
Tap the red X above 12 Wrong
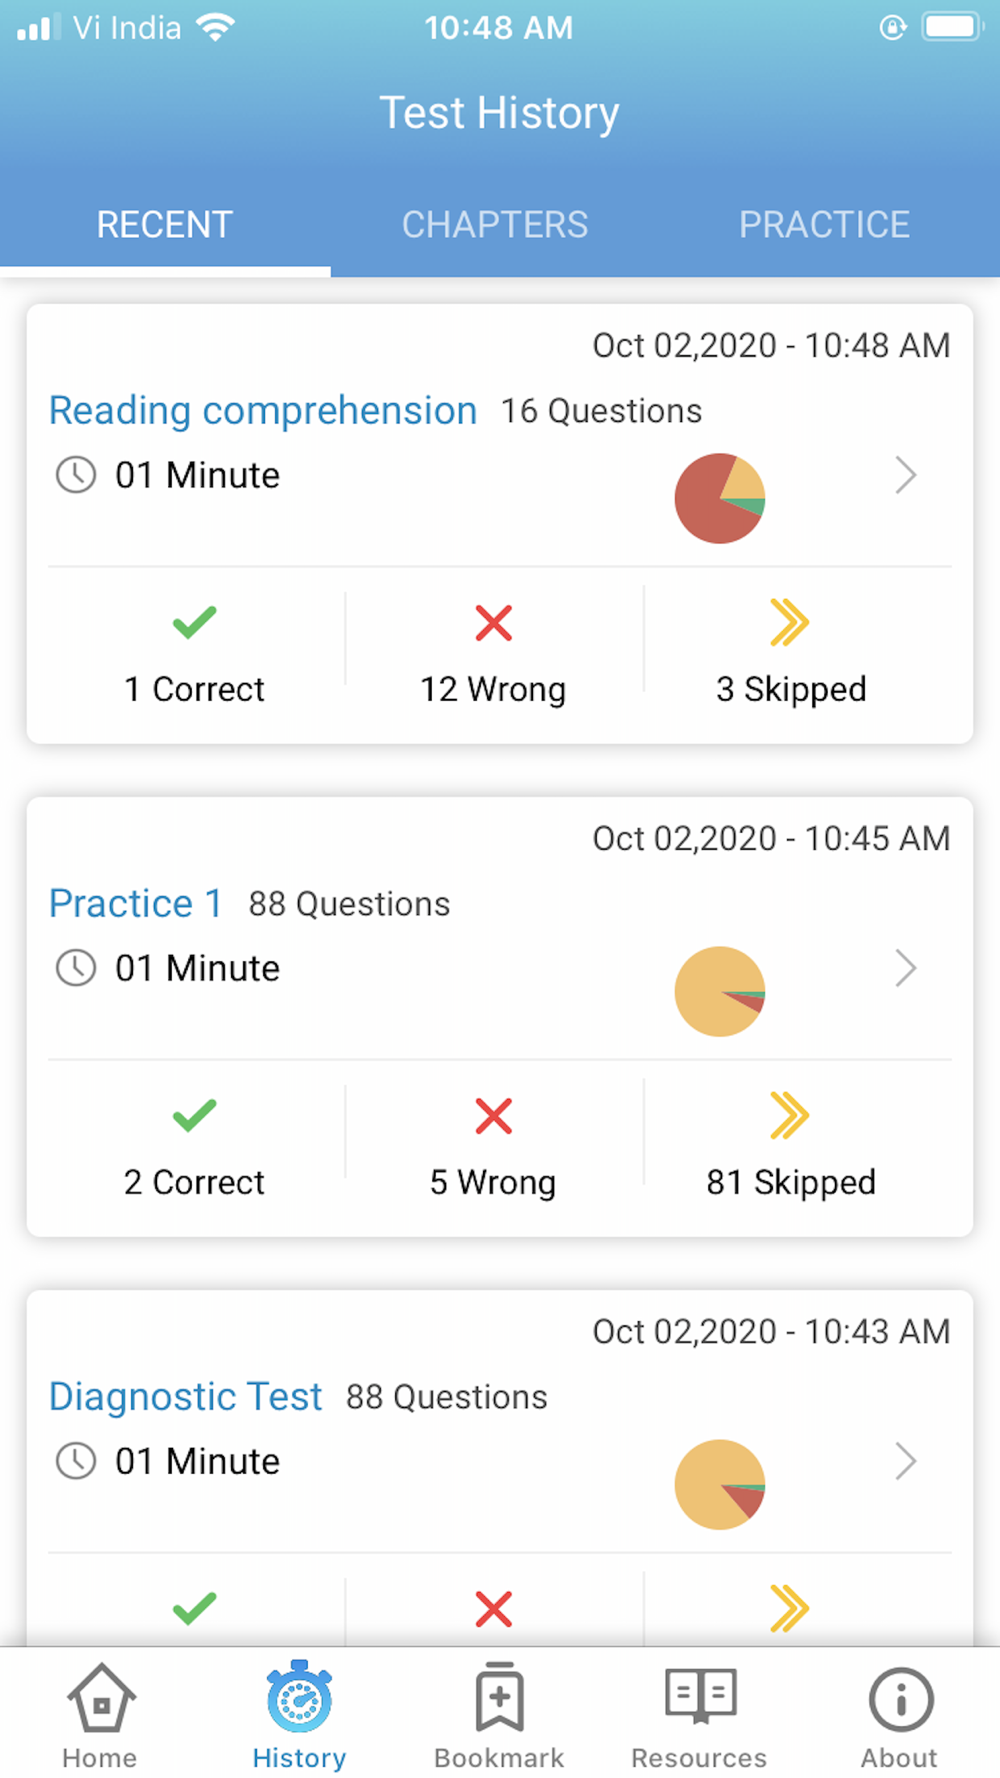point(494,622)
